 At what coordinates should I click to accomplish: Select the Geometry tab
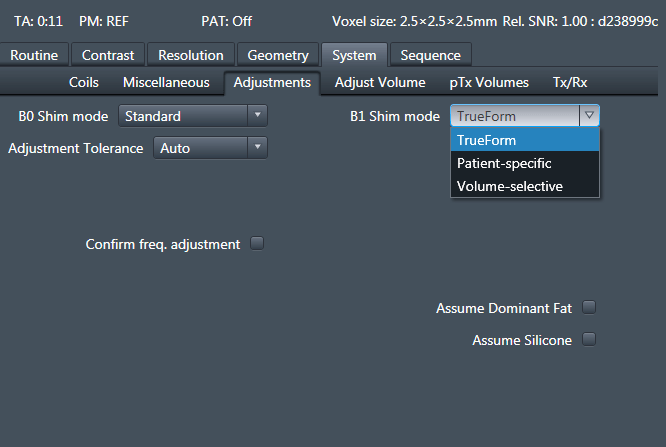tap(278, 56)
